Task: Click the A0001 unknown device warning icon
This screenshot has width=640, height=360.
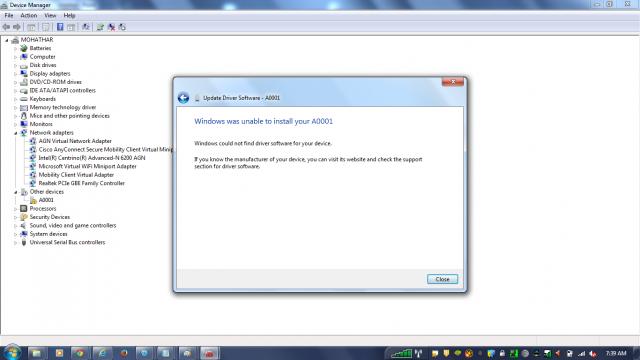Action: [33, 200]
